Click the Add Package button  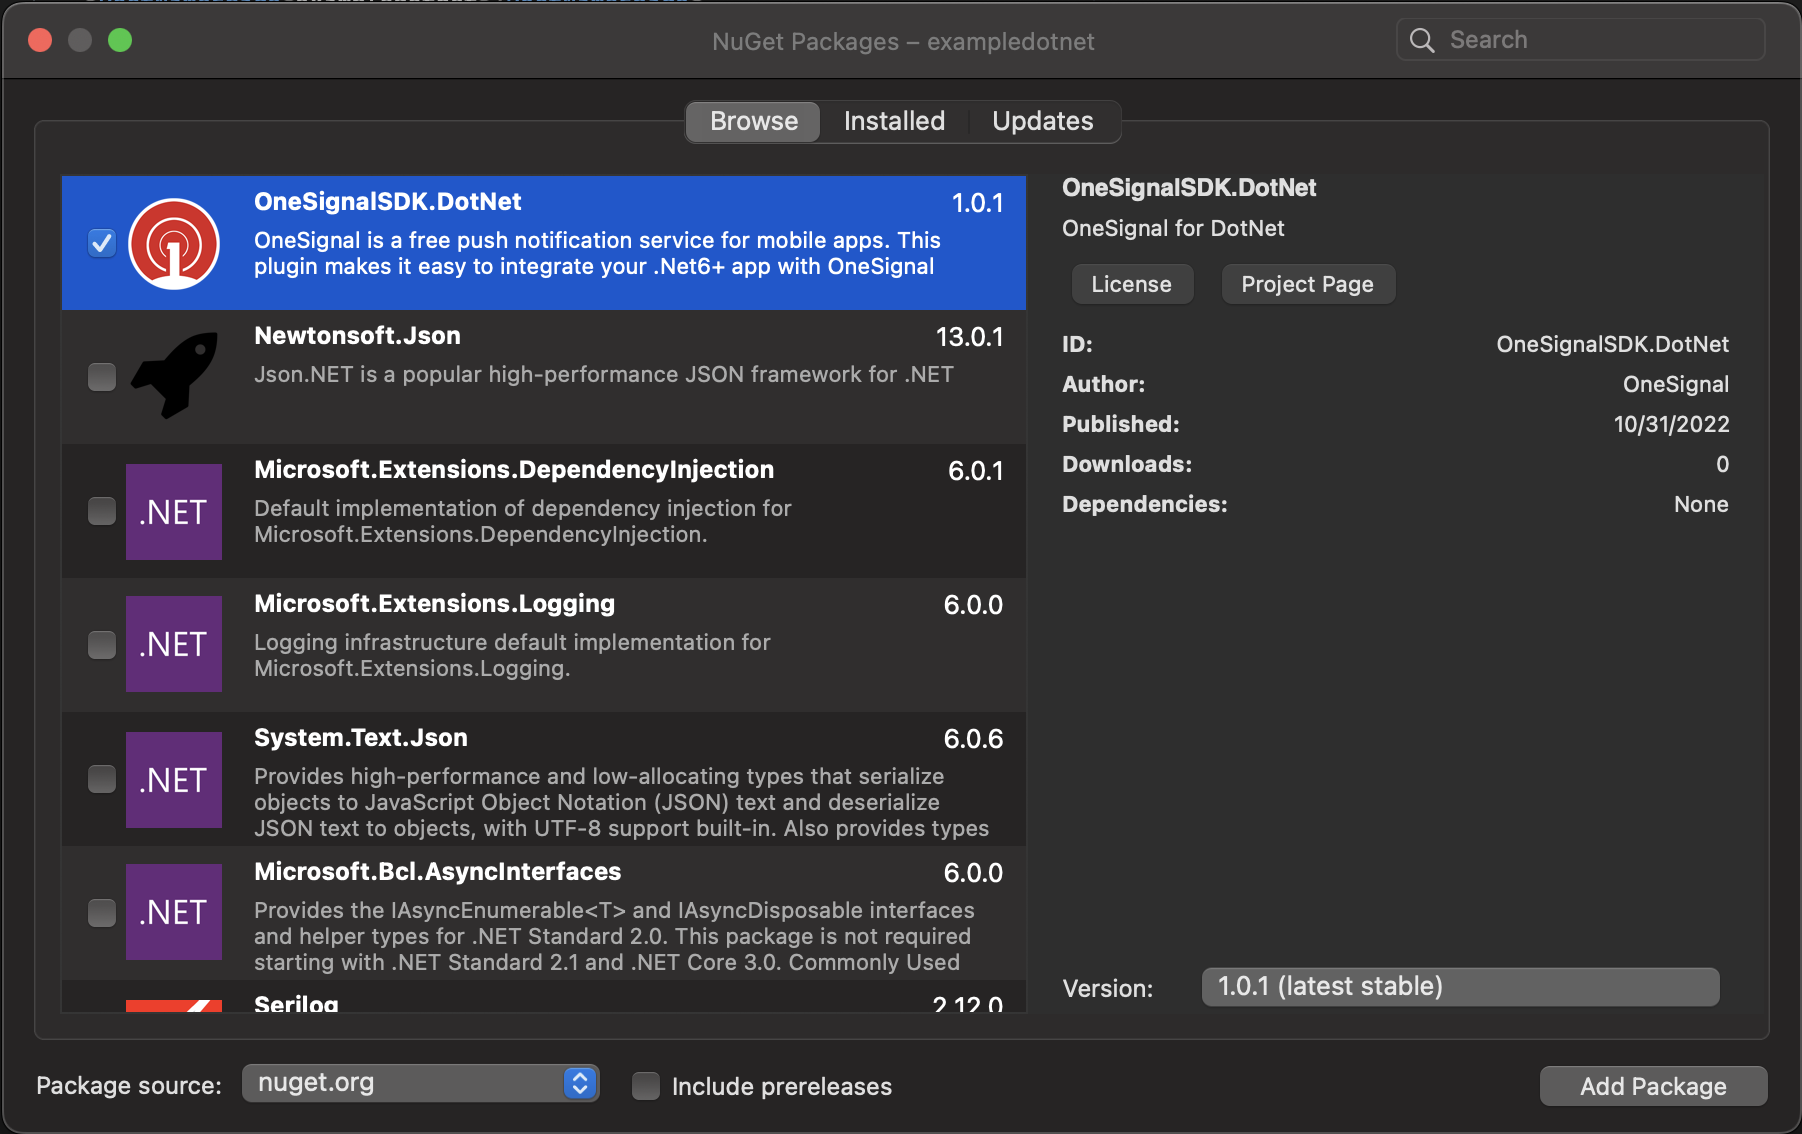tap(1653, 1086)
